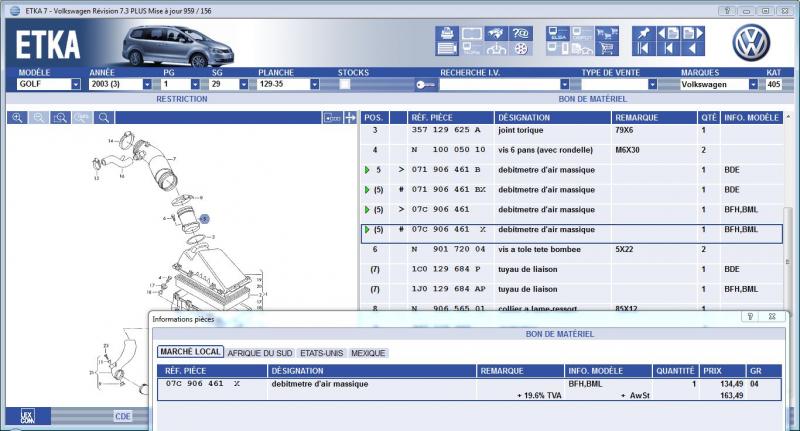Click position 5 callout in the illustration

[x=204, y=219]
